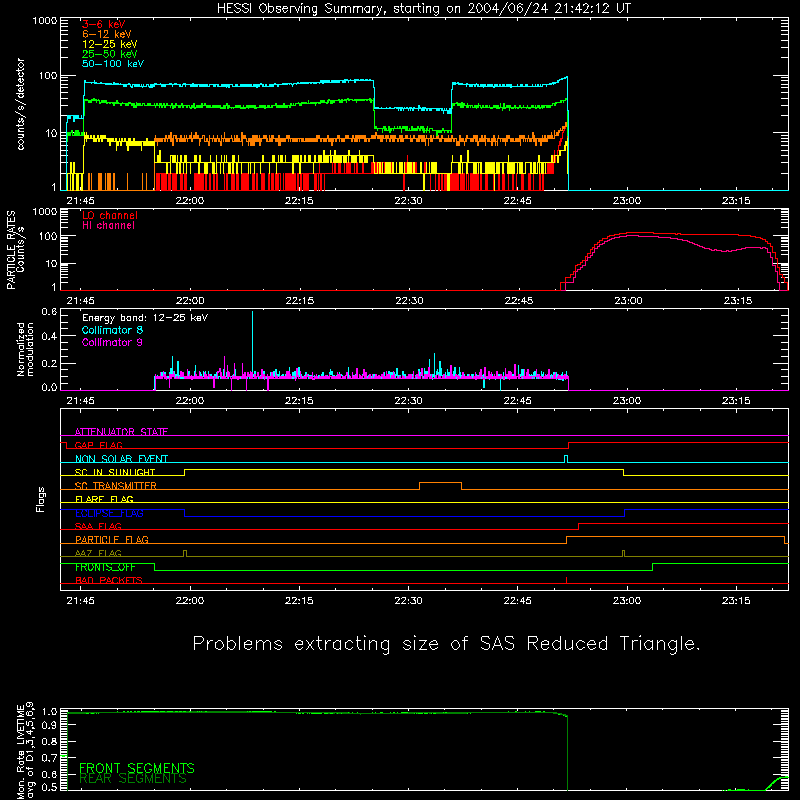This screenshot has width=800, height=800.
Task: Select the 25-50 keV legend label
Action: (110, 54)
